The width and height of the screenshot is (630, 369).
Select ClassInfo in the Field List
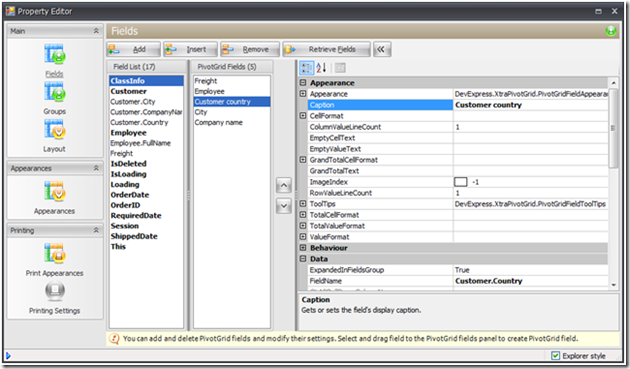146,81
